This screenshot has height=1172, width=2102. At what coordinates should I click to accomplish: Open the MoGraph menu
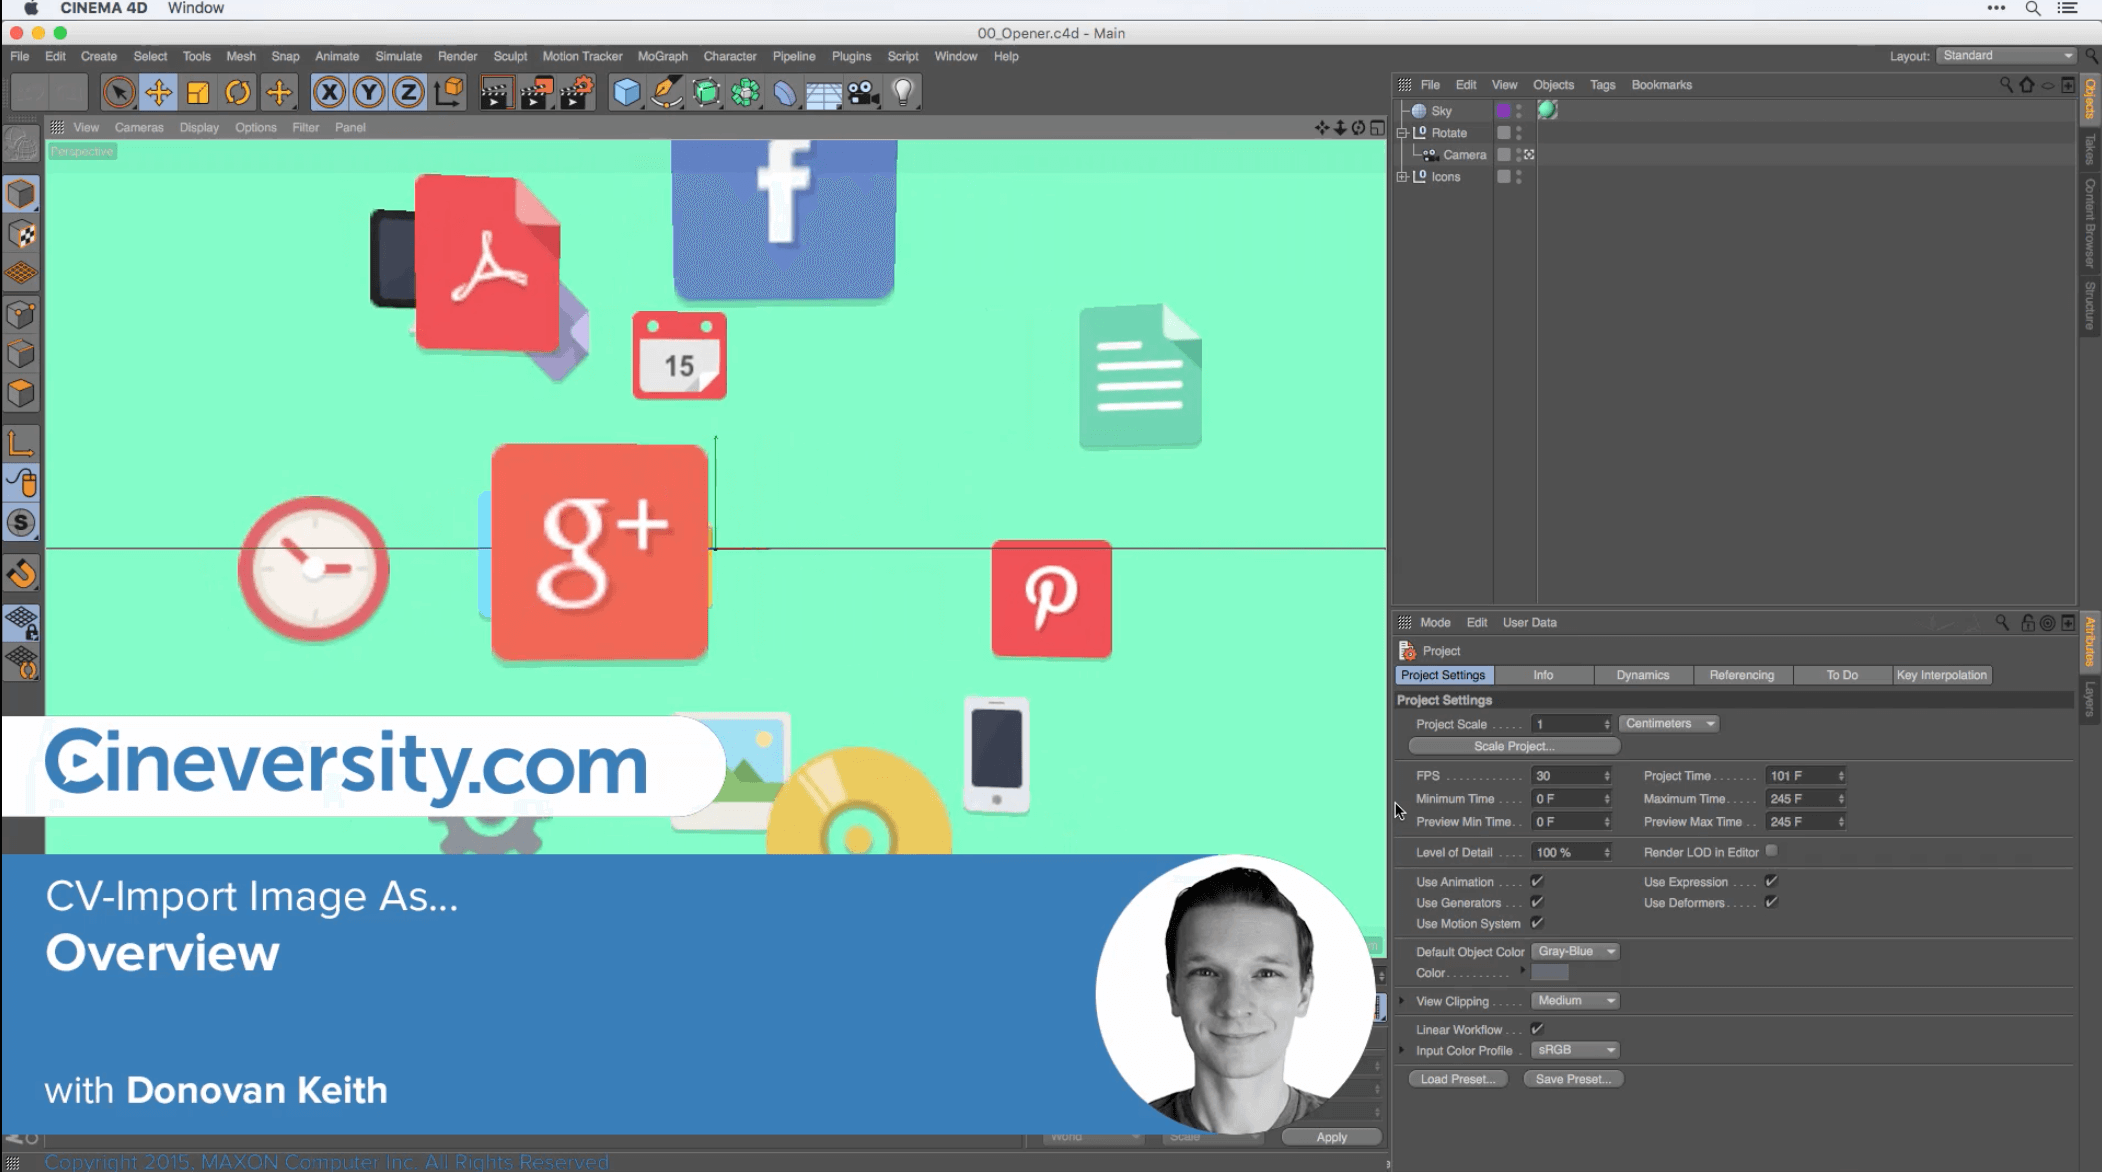pyautogui.click(x=662, y=56)
